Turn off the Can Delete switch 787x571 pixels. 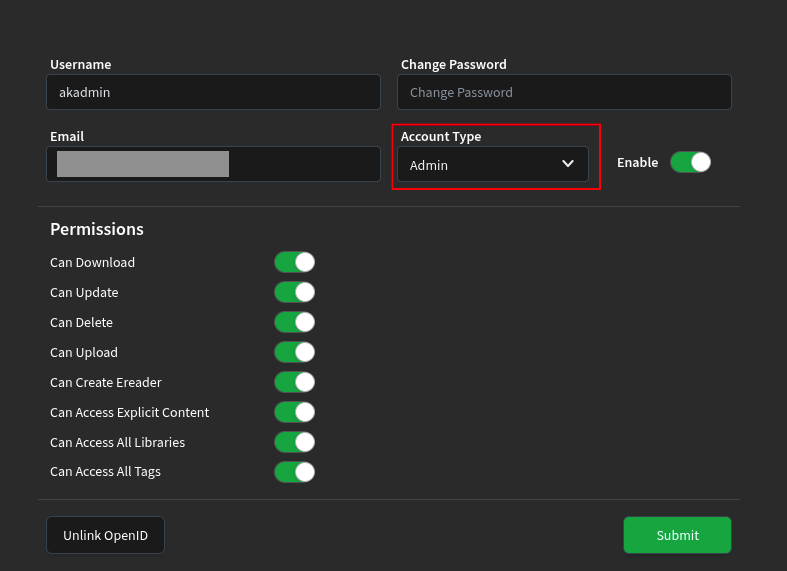point(294,322)
